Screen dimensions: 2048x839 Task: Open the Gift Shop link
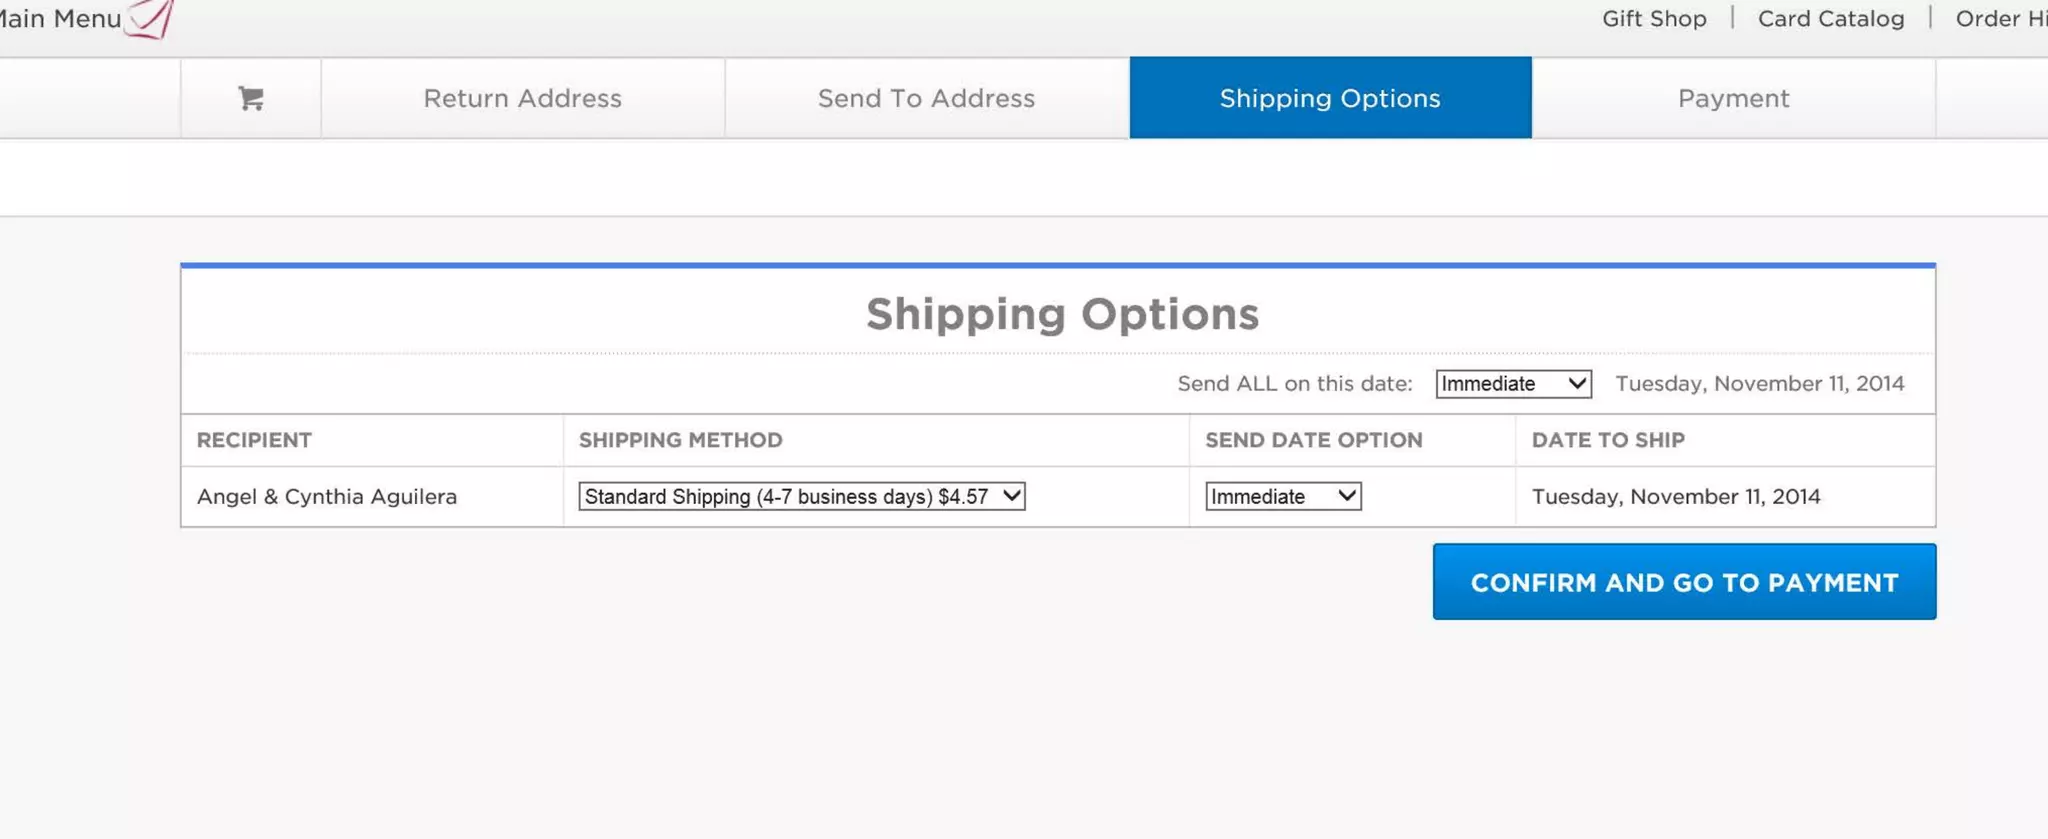[1654, 19]
